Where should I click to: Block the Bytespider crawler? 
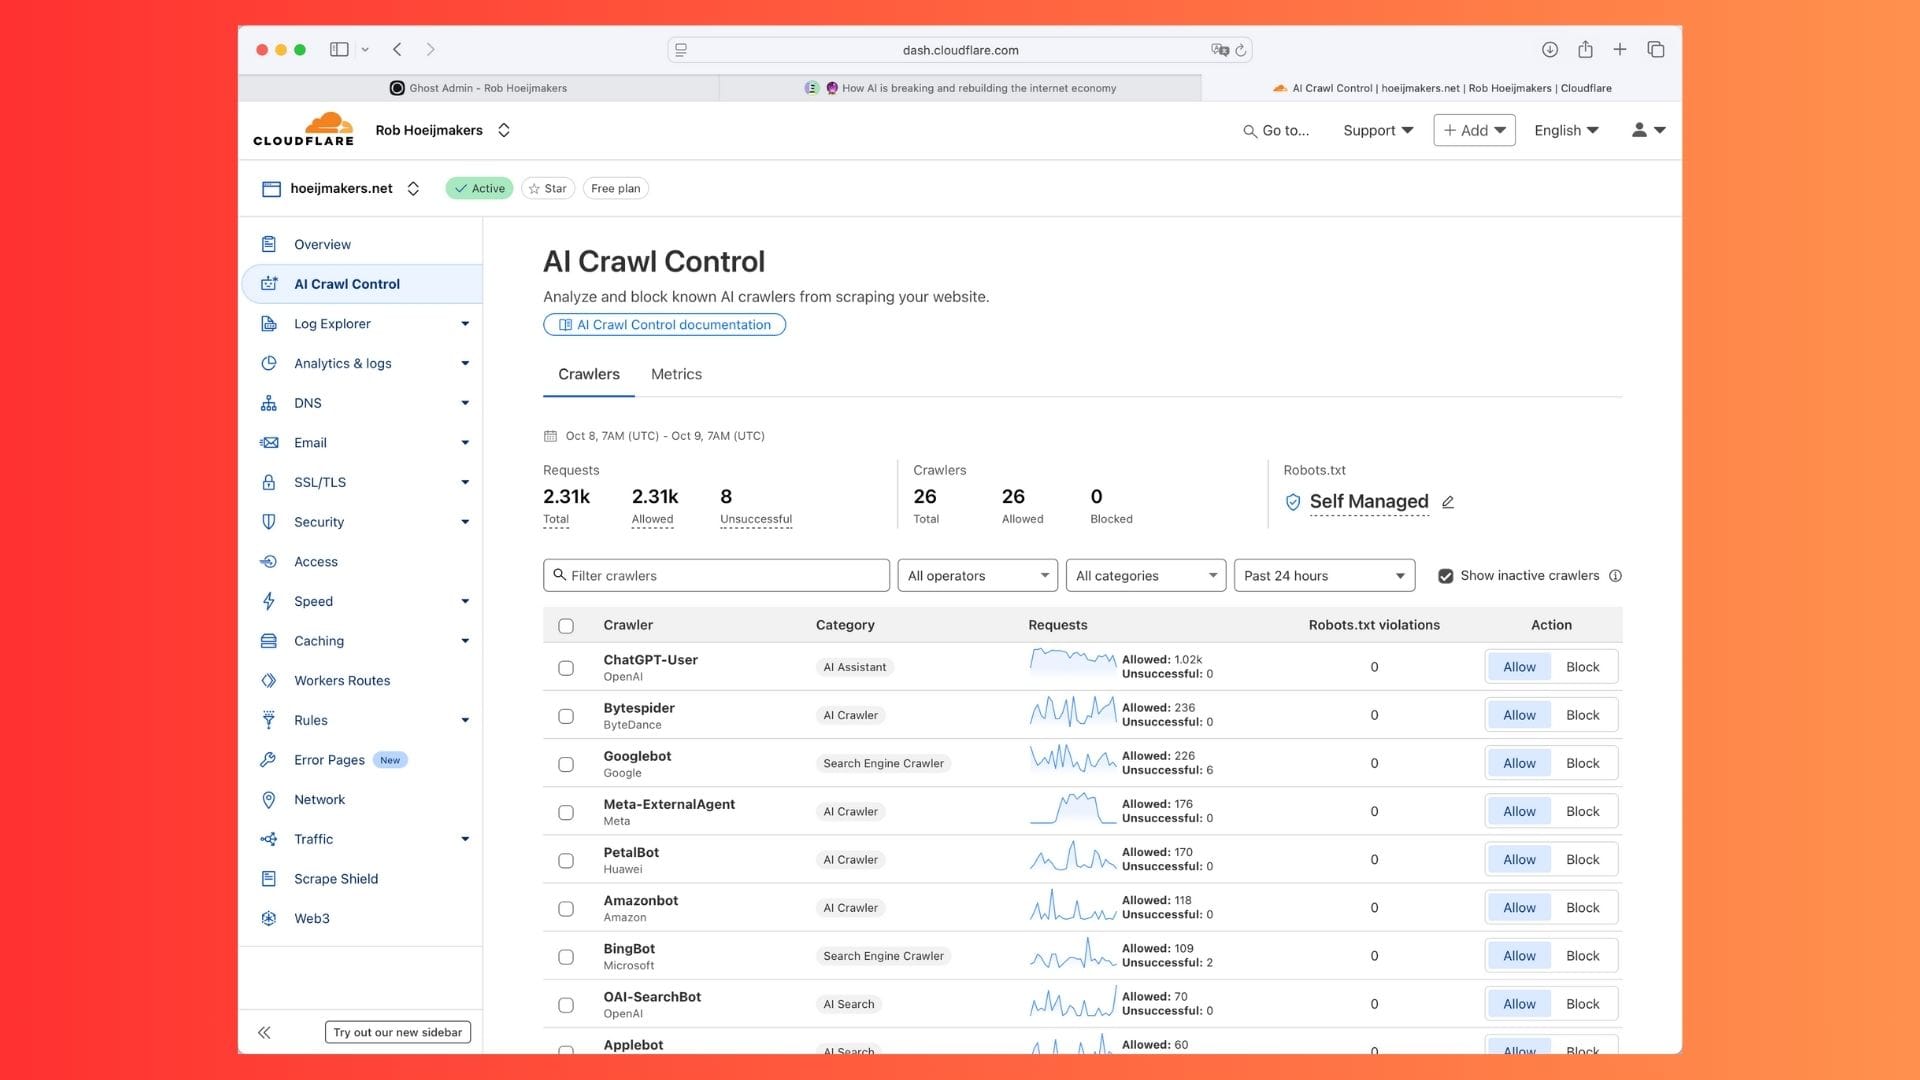point(1582,715)
